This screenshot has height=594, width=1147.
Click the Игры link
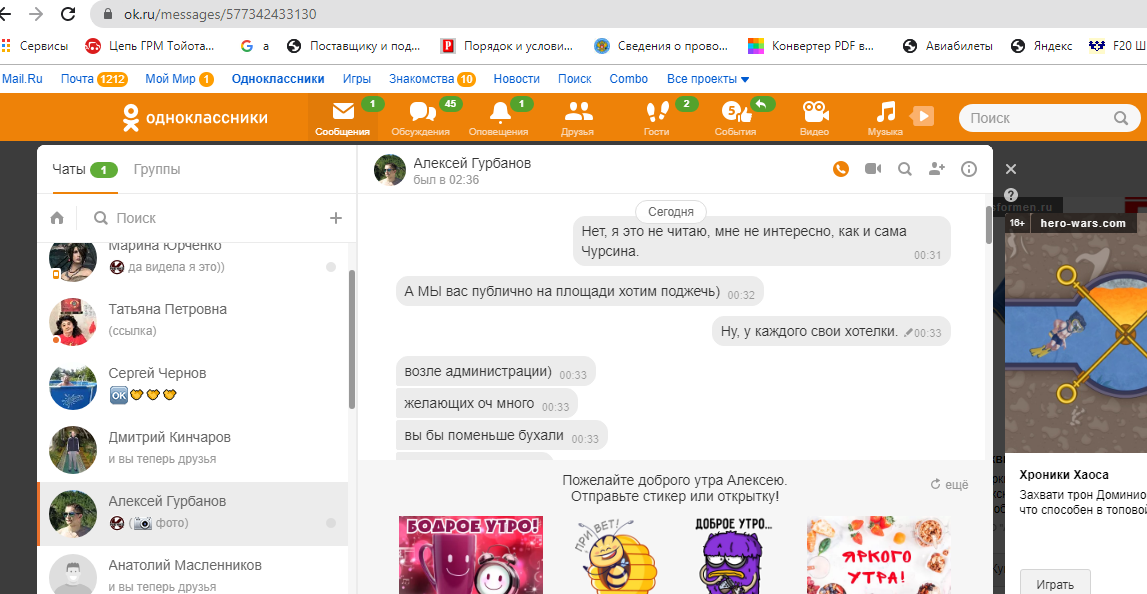tap(357, 79)
